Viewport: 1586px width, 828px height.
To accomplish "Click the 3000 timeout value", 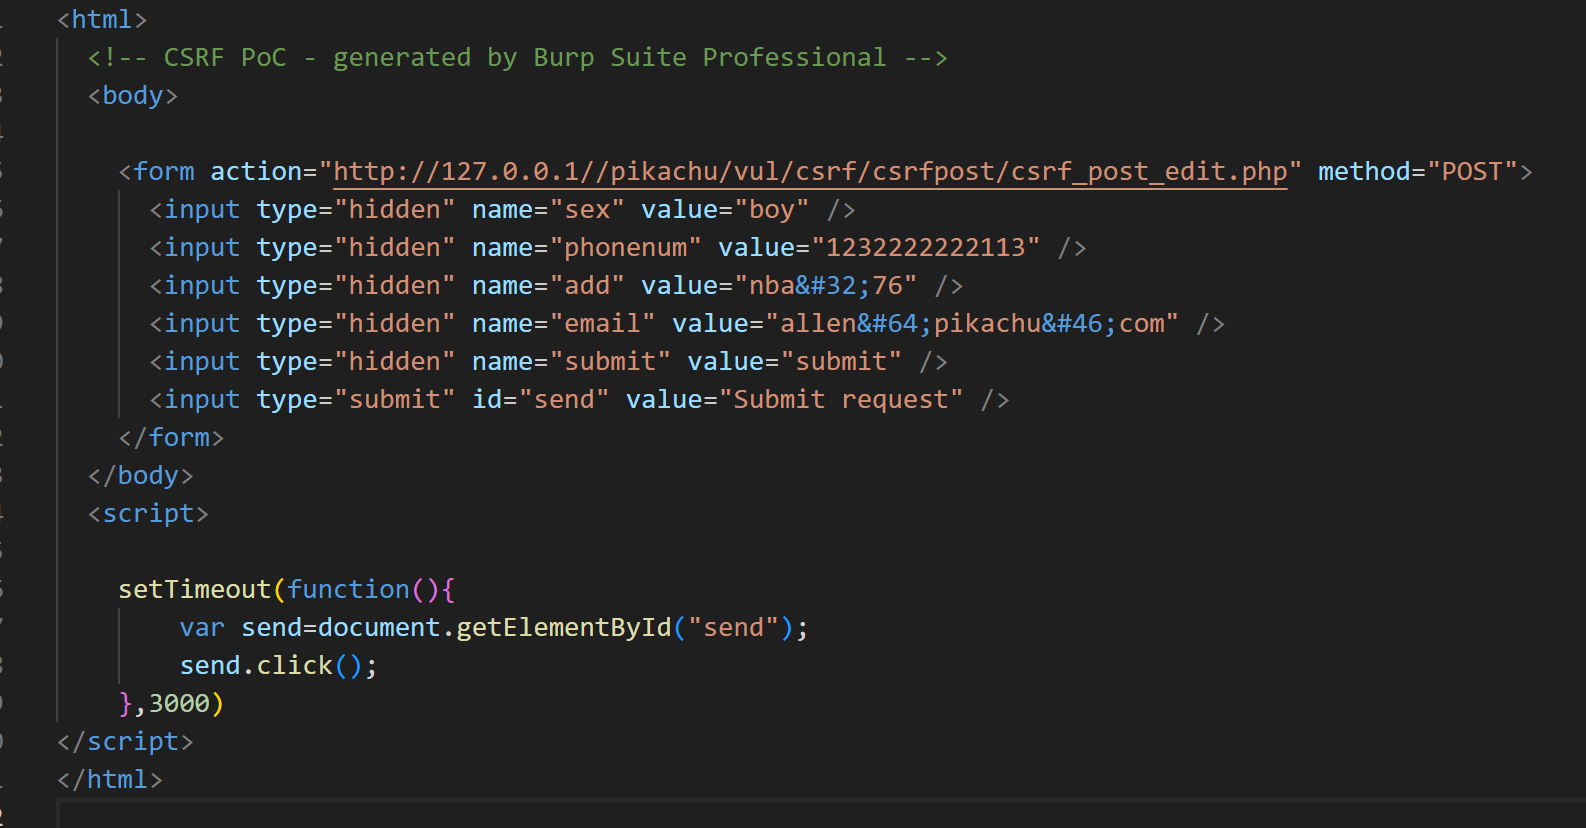I will pos(179,704).
